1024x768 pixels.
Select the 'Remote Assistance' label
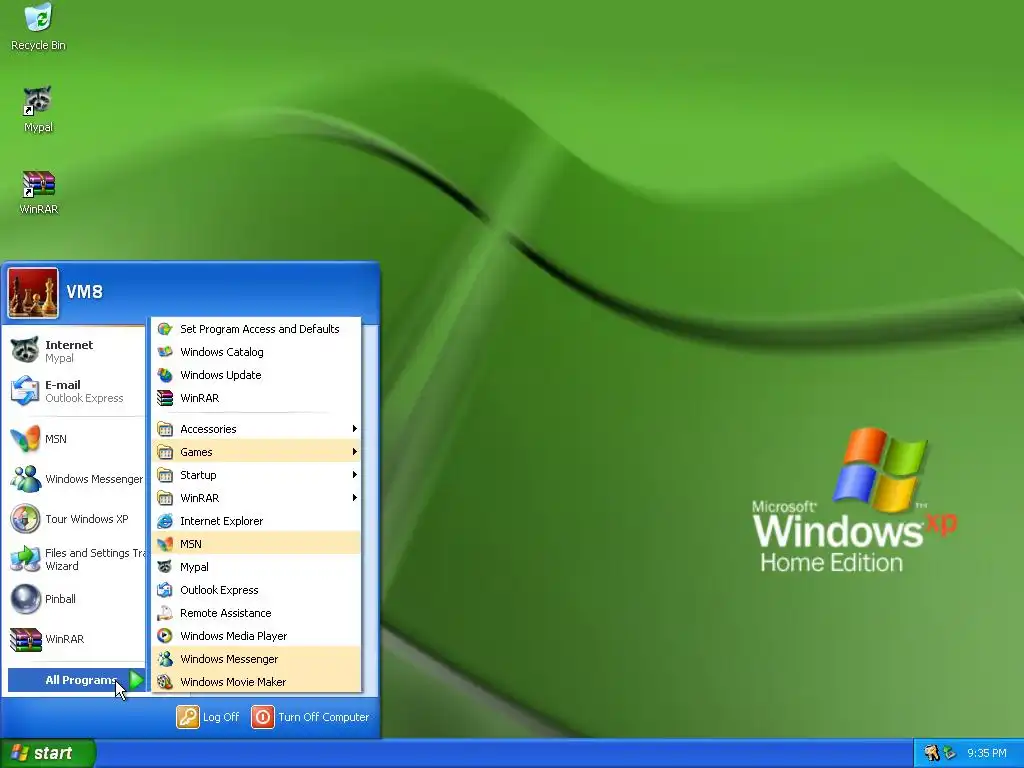pos(226,613)
